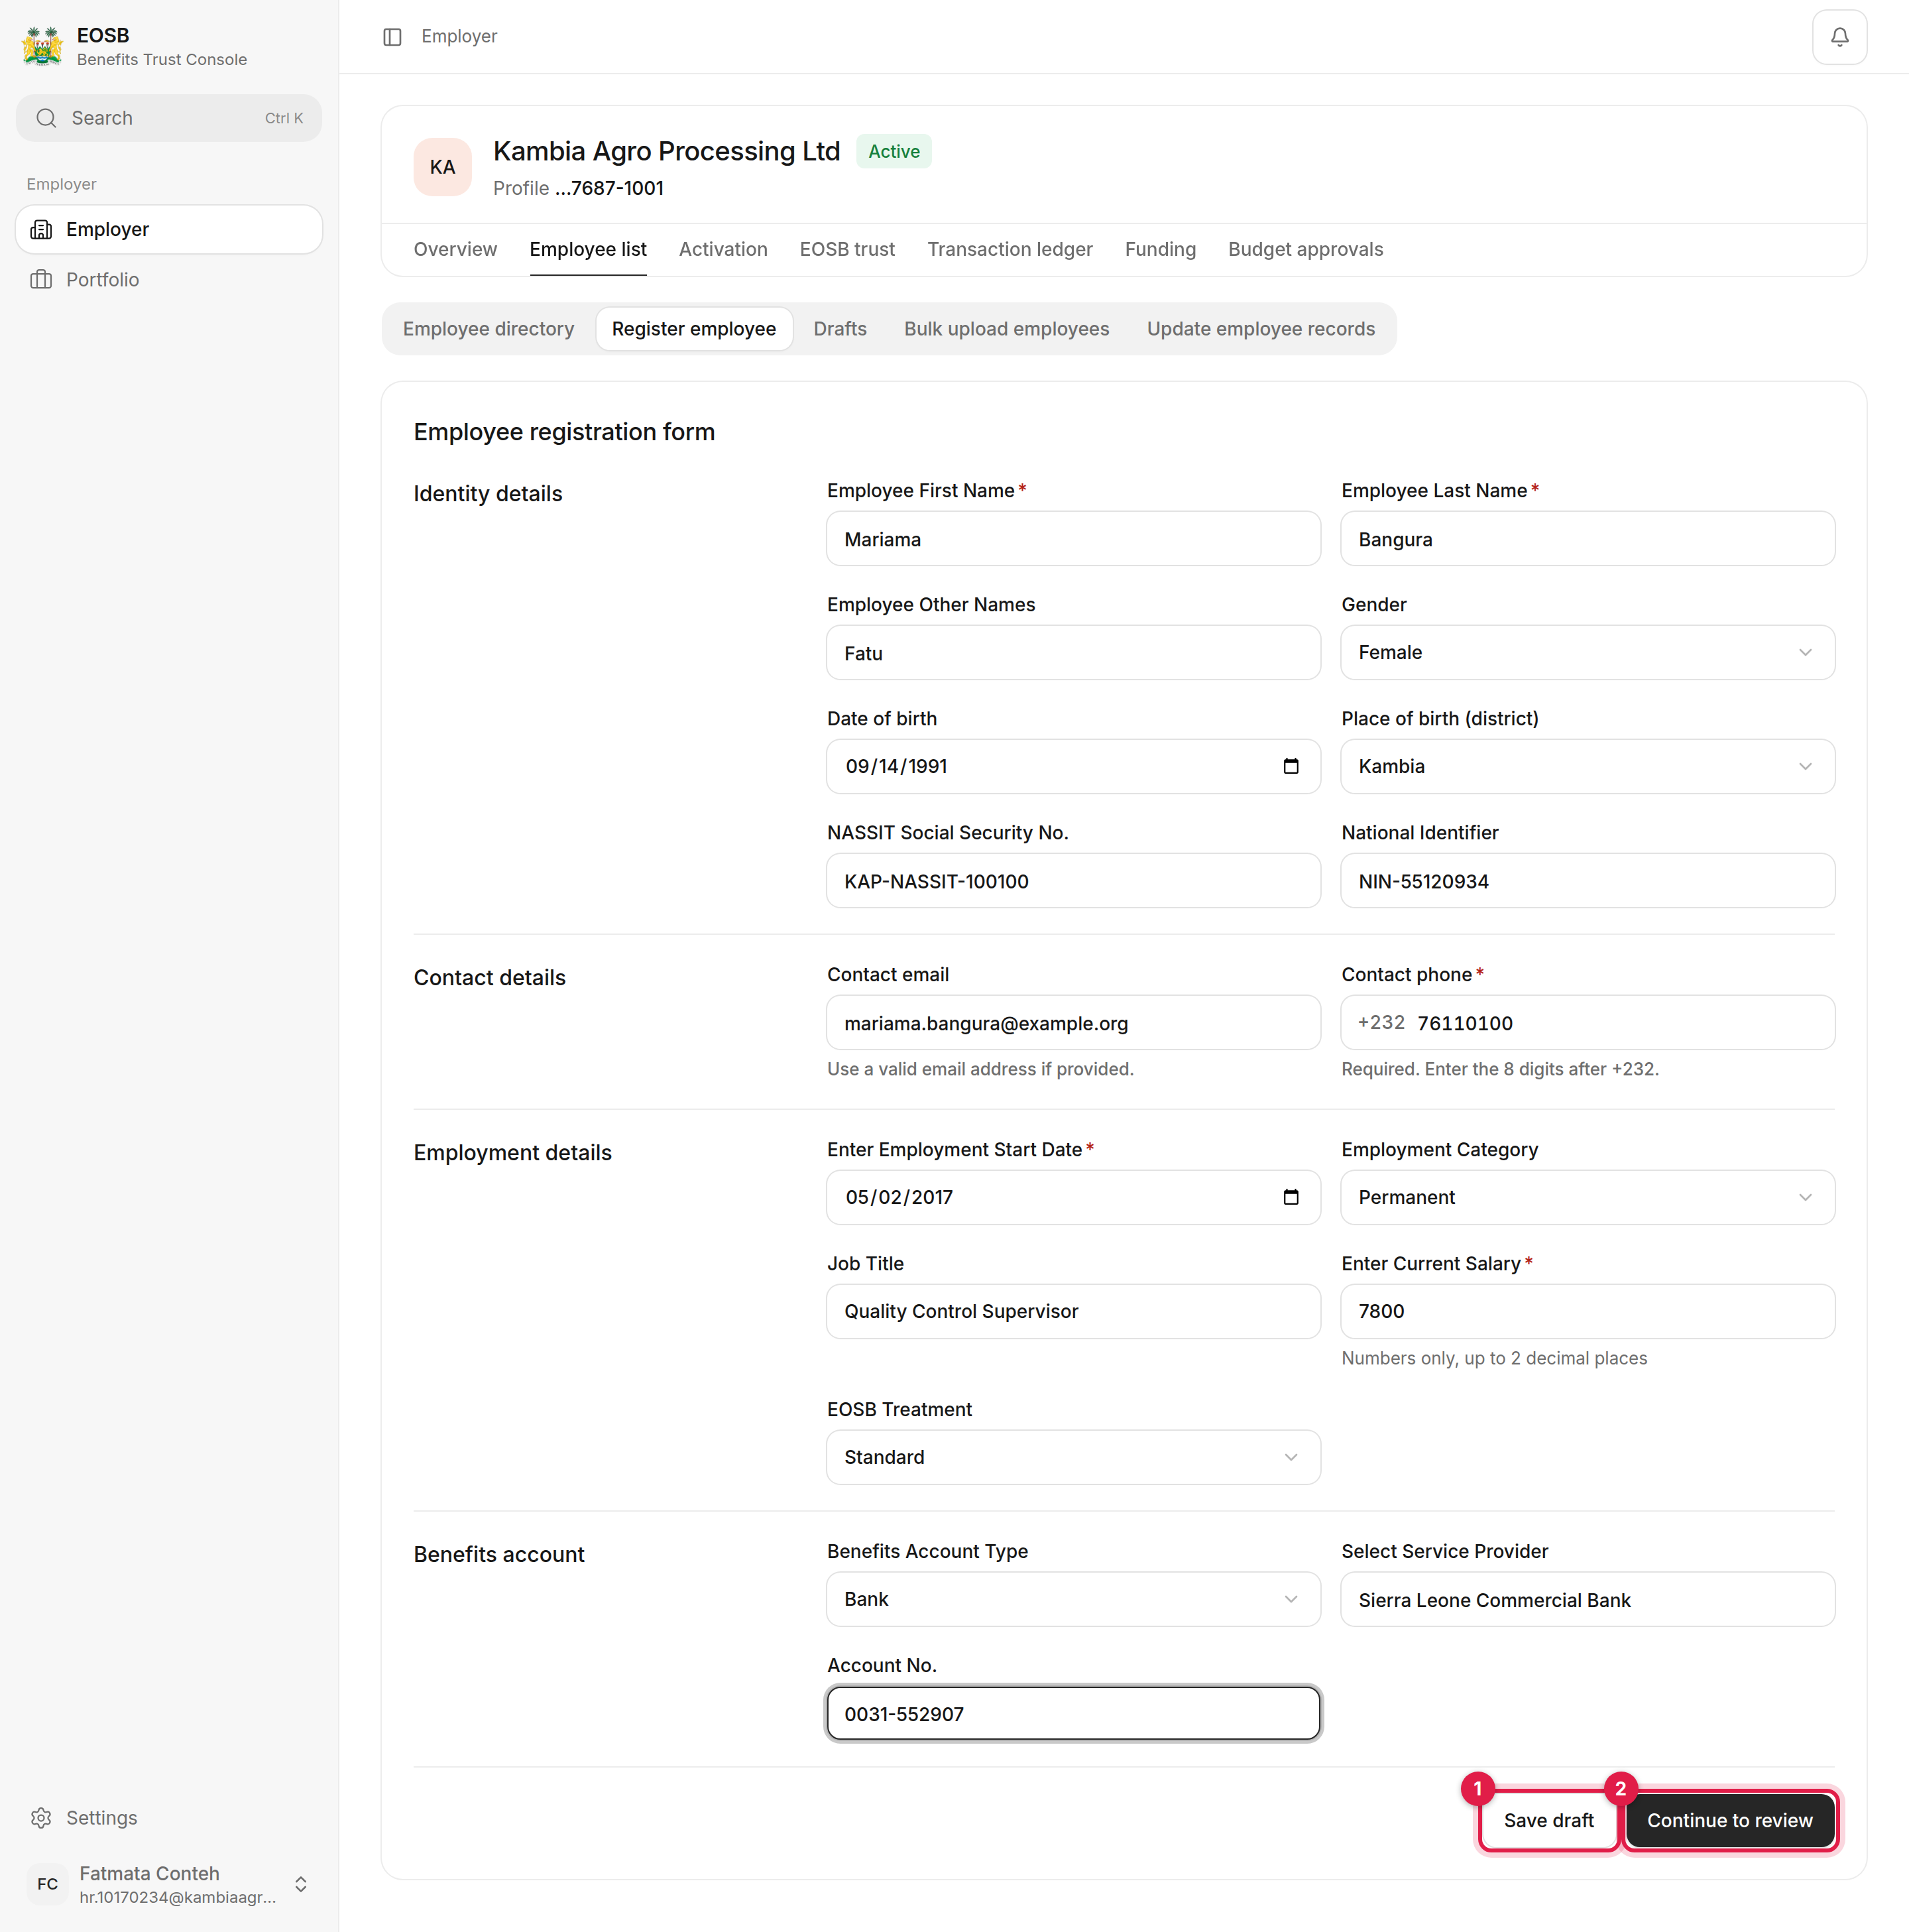Screen dimensions: 1909x1932
Task: Click the Employee Last Name field
Action: click(x=1587, y=539)
